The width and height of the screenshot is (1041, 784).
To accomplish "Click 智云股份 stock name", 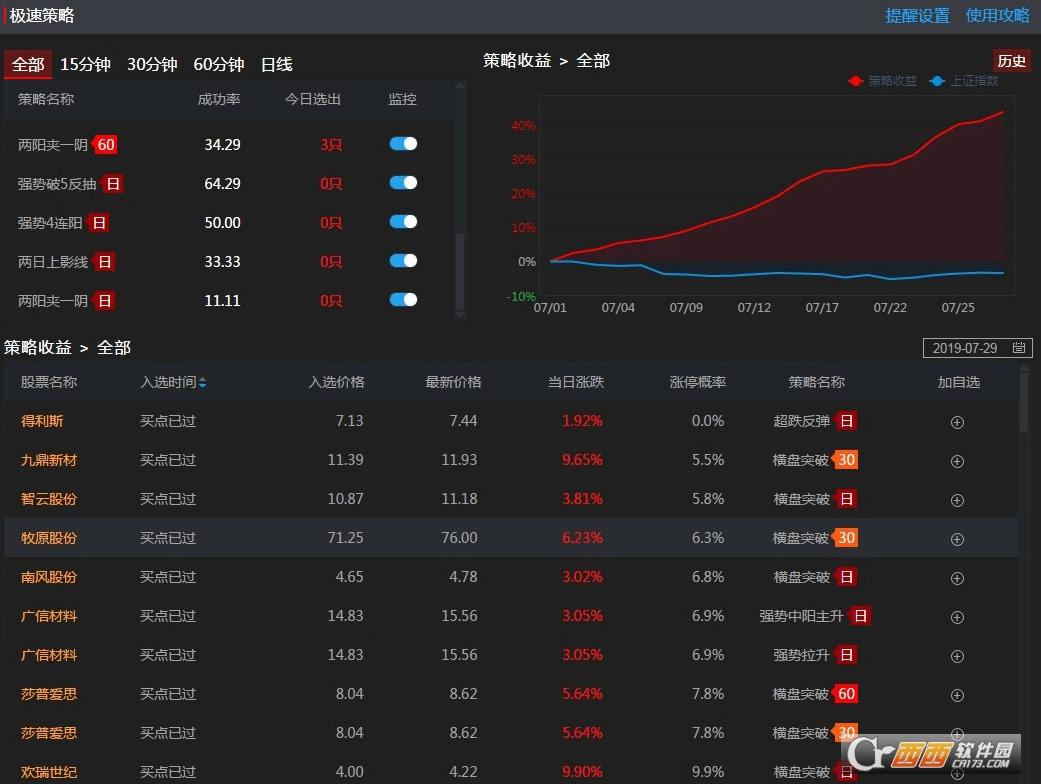I will pos(48,499).
